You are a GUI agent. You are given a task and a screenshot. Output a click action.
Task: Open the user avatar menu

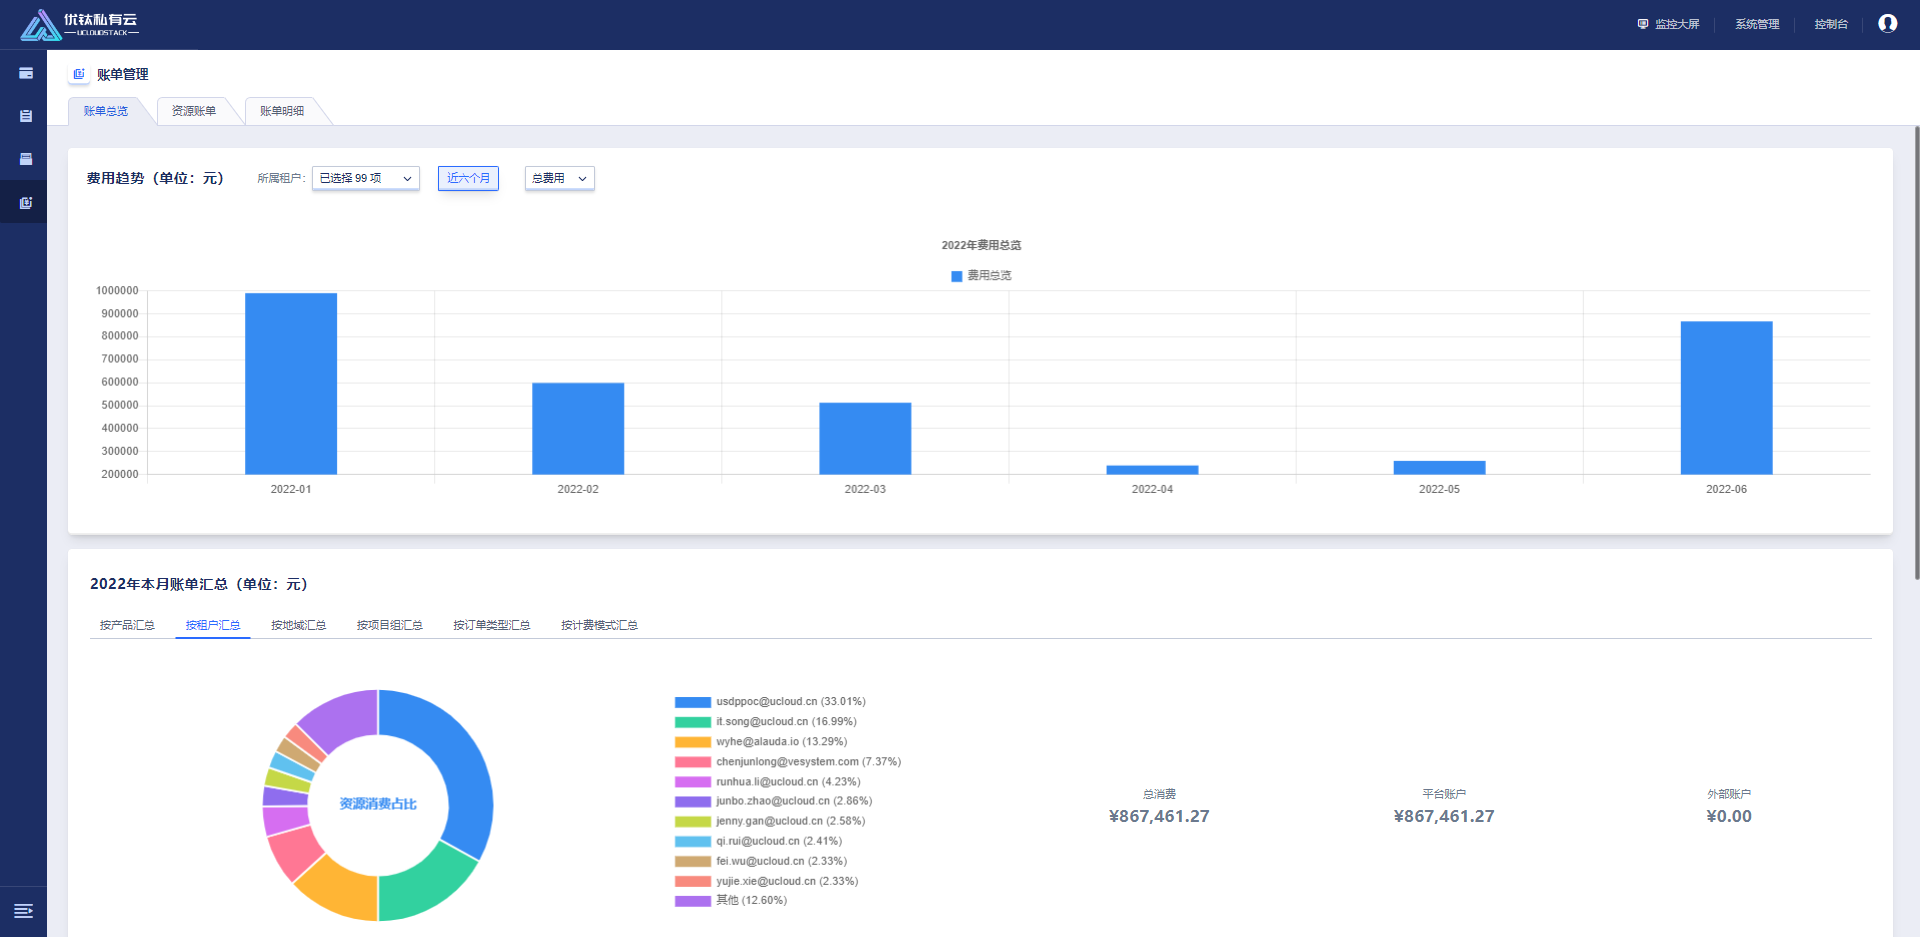tap(1887, 24)
